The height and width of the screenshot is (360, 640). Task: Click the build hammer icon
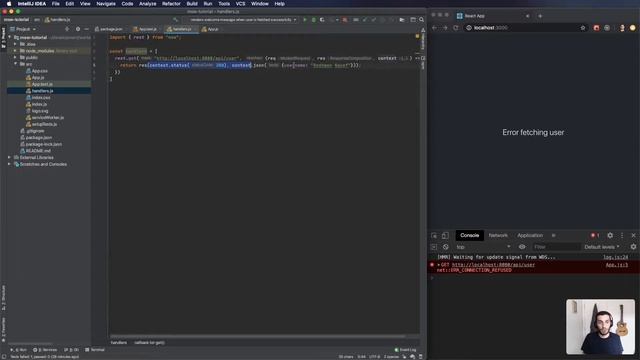tap(176, 20)
